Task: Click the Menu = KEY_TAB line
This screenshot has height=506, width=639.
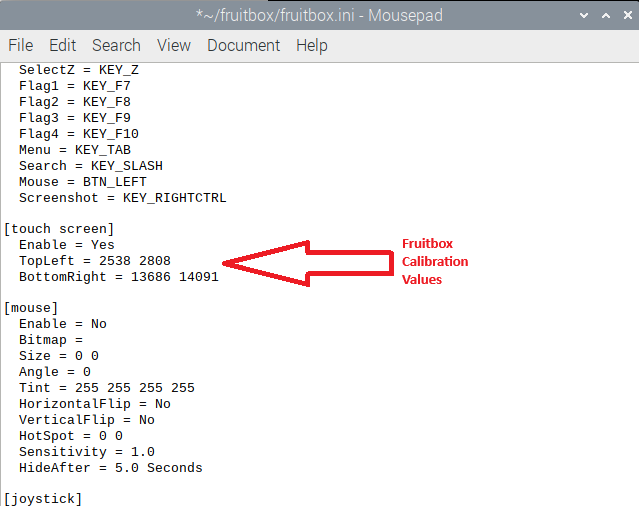Action: click(75, 150)
